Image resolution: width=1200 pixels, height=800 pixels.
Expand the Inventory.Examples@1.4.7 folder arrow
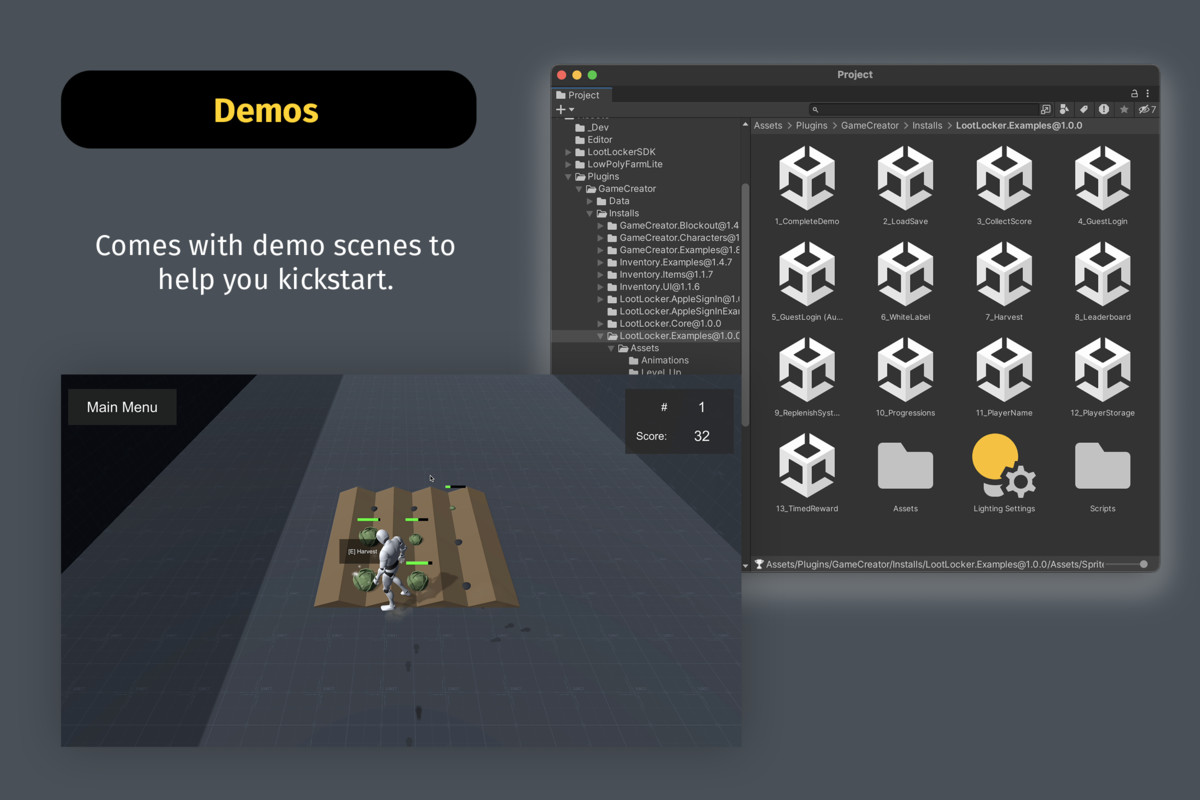[601, 262]
